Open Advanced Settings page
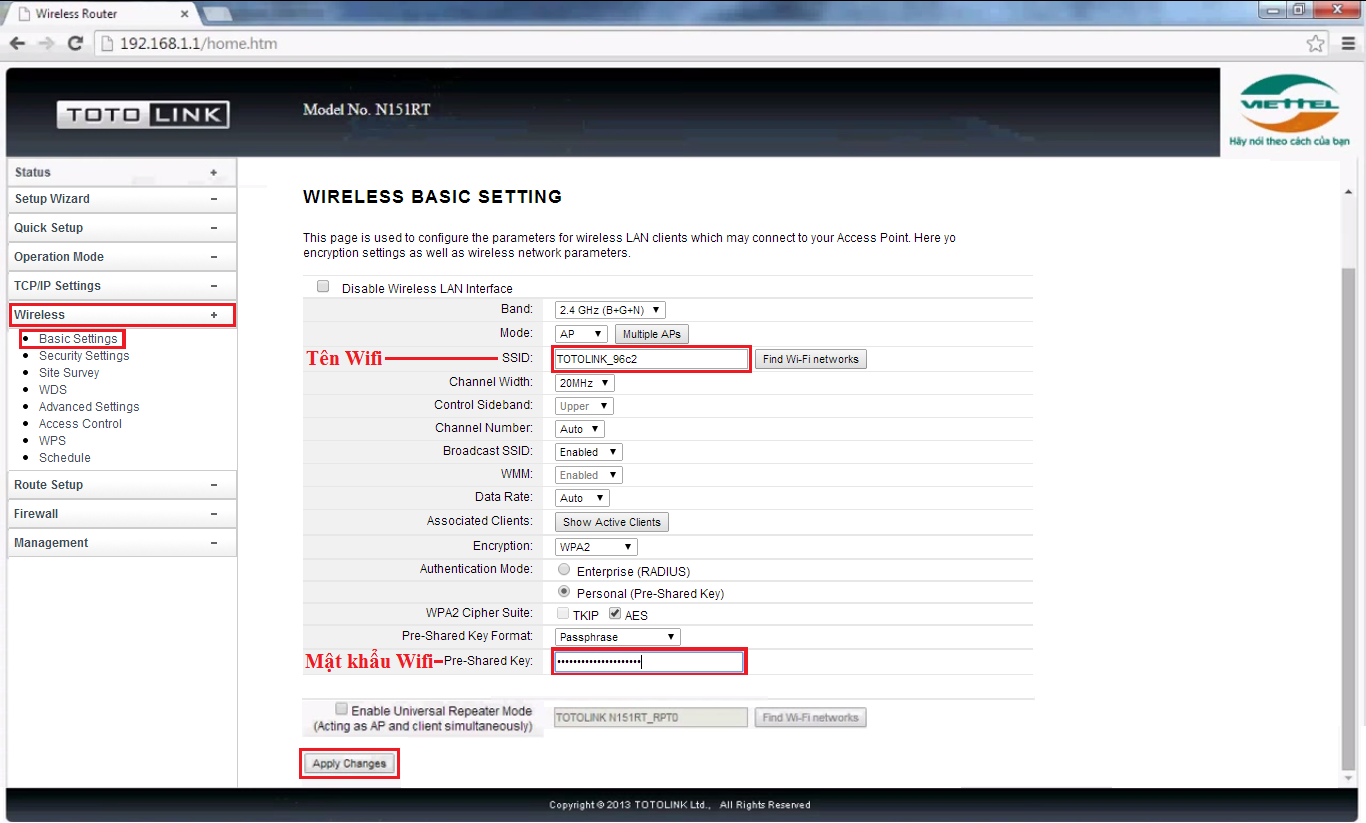Image resolution: width=1366 pixels, height=823 pixels. (x=89, y=407)
